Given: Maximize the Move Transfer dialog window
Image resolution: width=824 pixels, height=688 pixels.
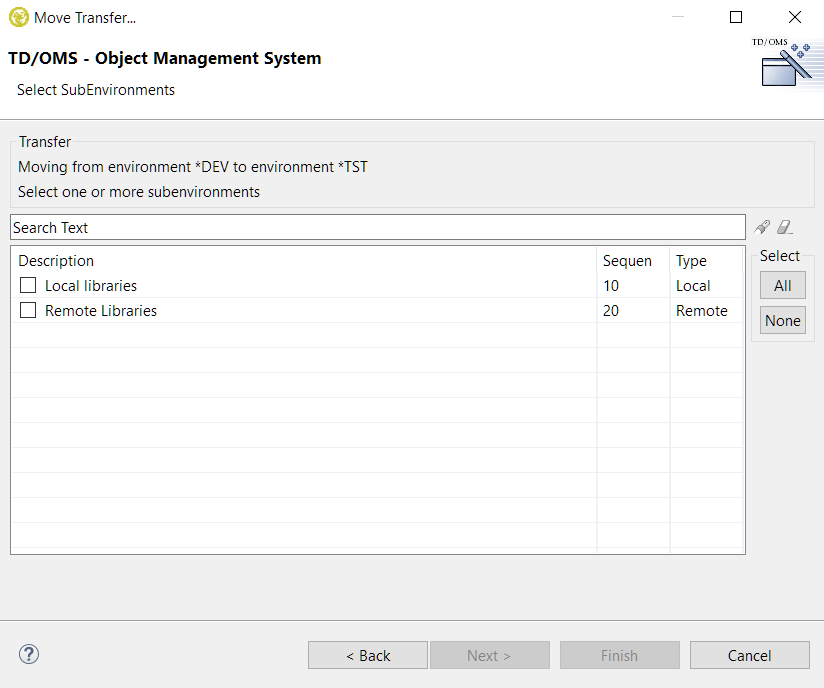Looking at the screenshot, I should pyautogui.click(x=736, y=17).
